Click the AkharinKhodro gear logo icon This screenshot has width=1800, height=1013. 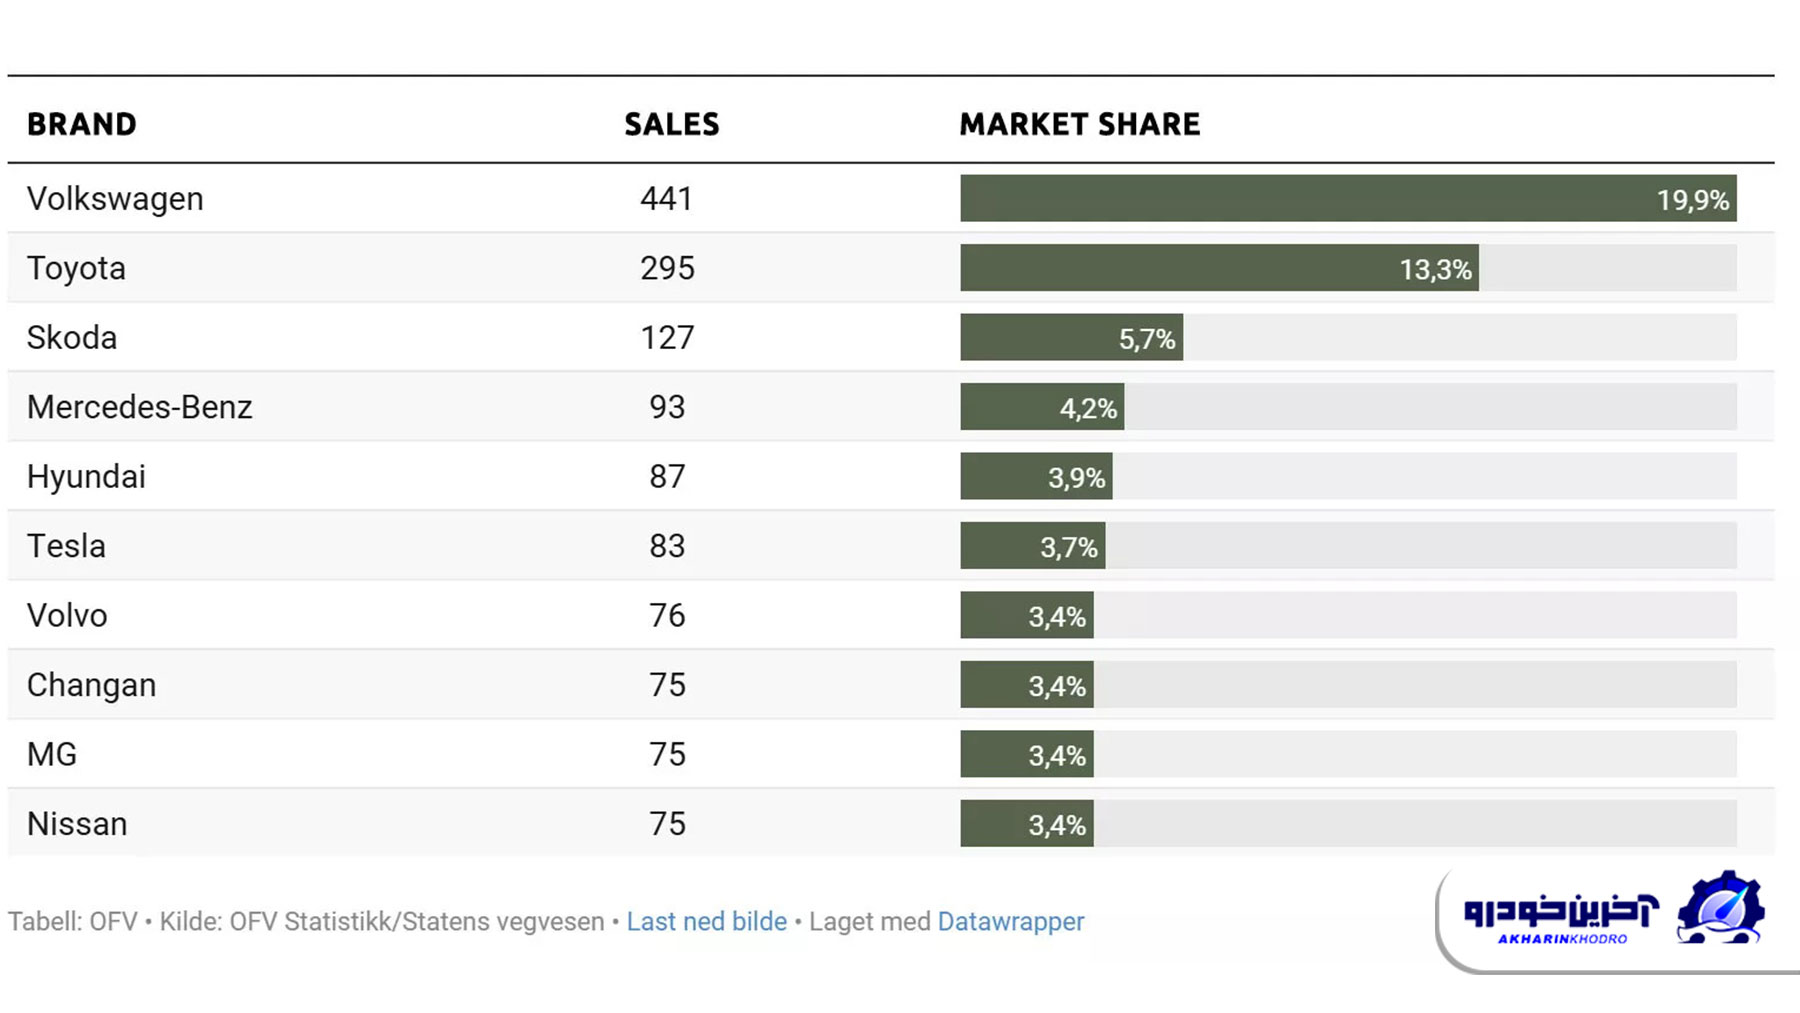tap(1720, 908)
